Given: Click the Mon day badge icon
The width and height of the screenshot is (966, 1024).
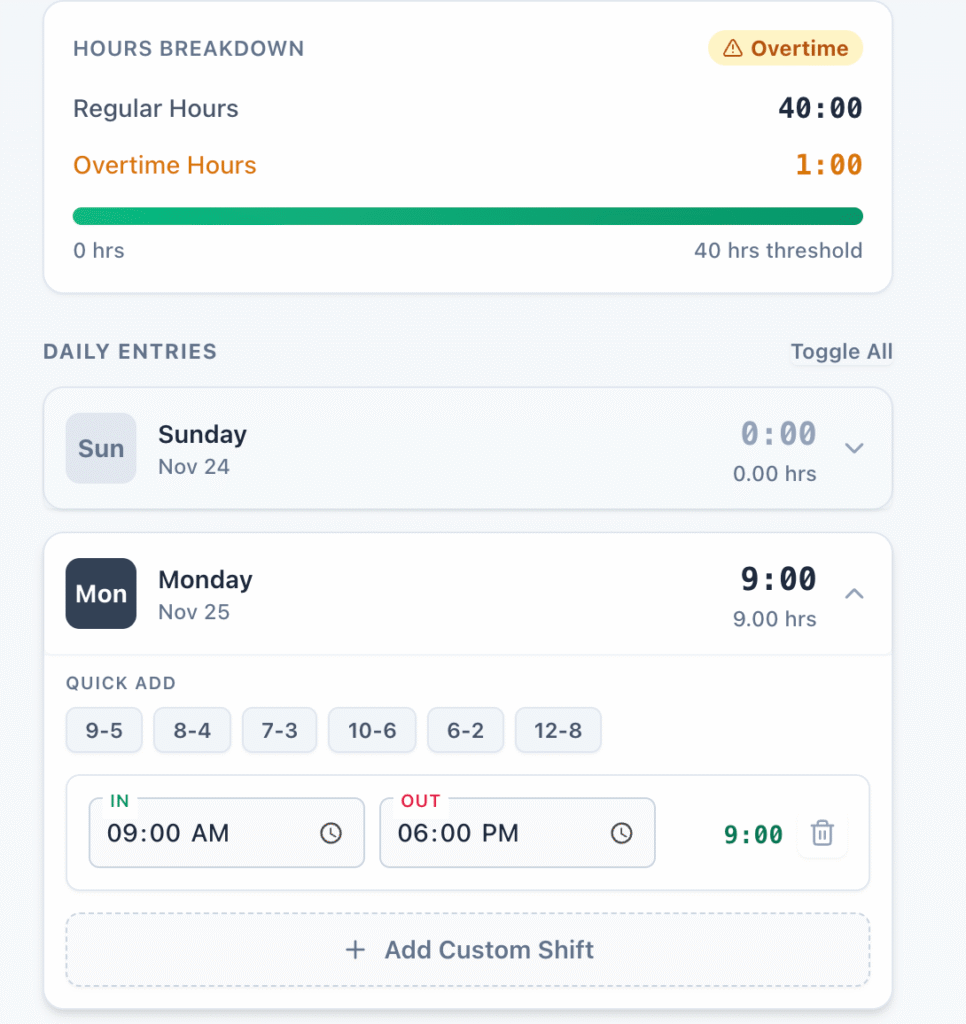Looking at the screenshot, I should (100, 593).
